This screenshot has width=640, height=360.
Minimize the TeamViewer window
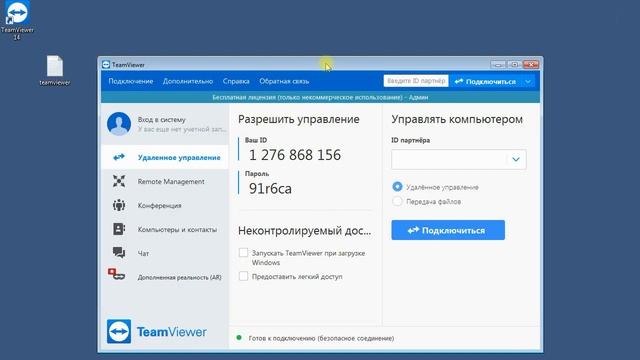(498, 64)
